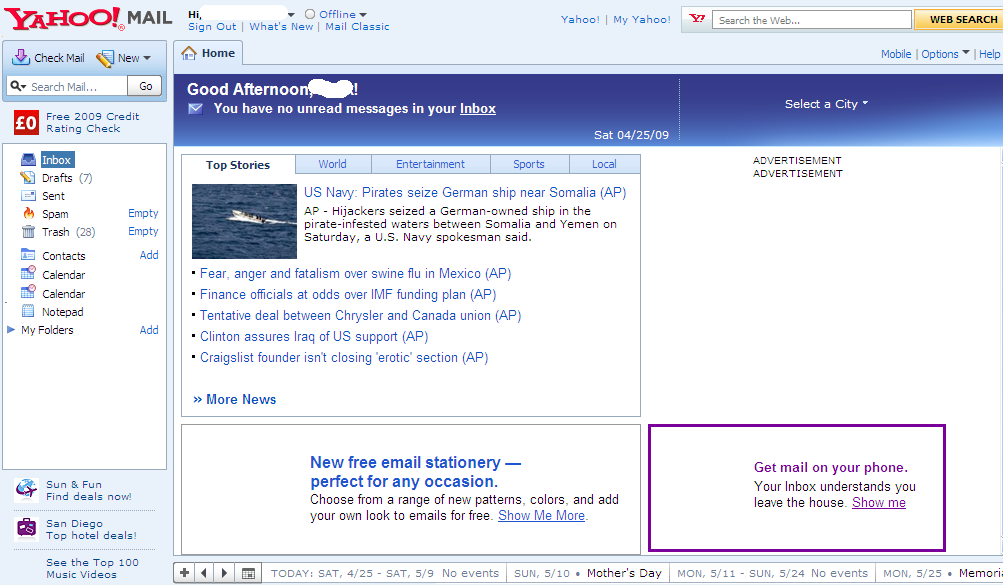Click the envelope icon beside unread messages
Viewport: 1003px width, 585px height.
pyautogui.click(x=196, y=109)
